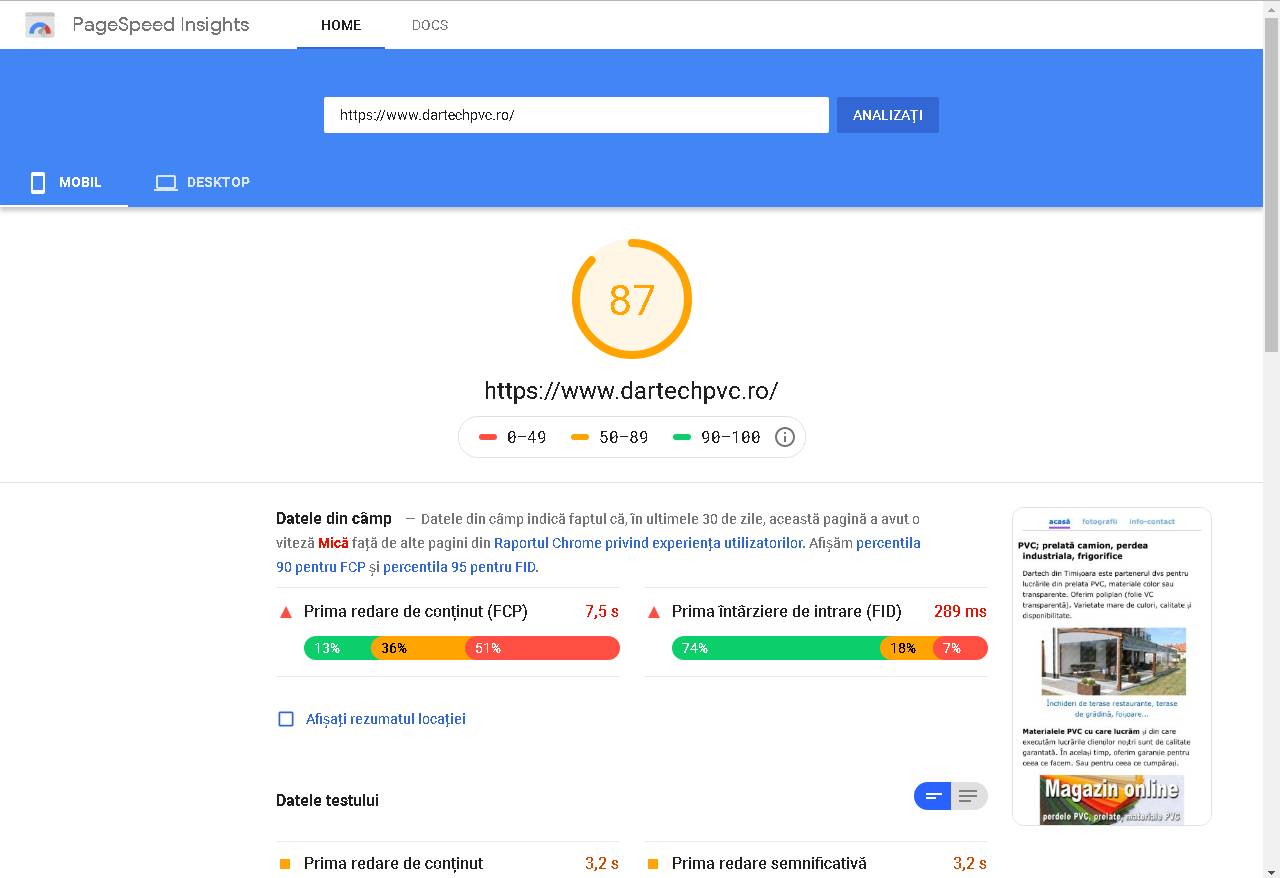Open the percentila 95 pentru FID link
This screenshot has width=1280, height=878.
pyautogui.click(x=460, y=567)
